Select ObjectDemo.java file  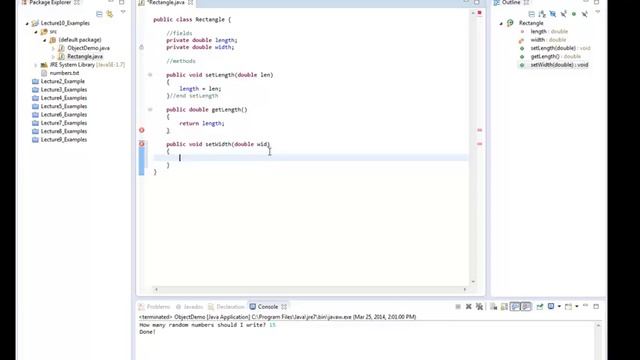(88, 48)
